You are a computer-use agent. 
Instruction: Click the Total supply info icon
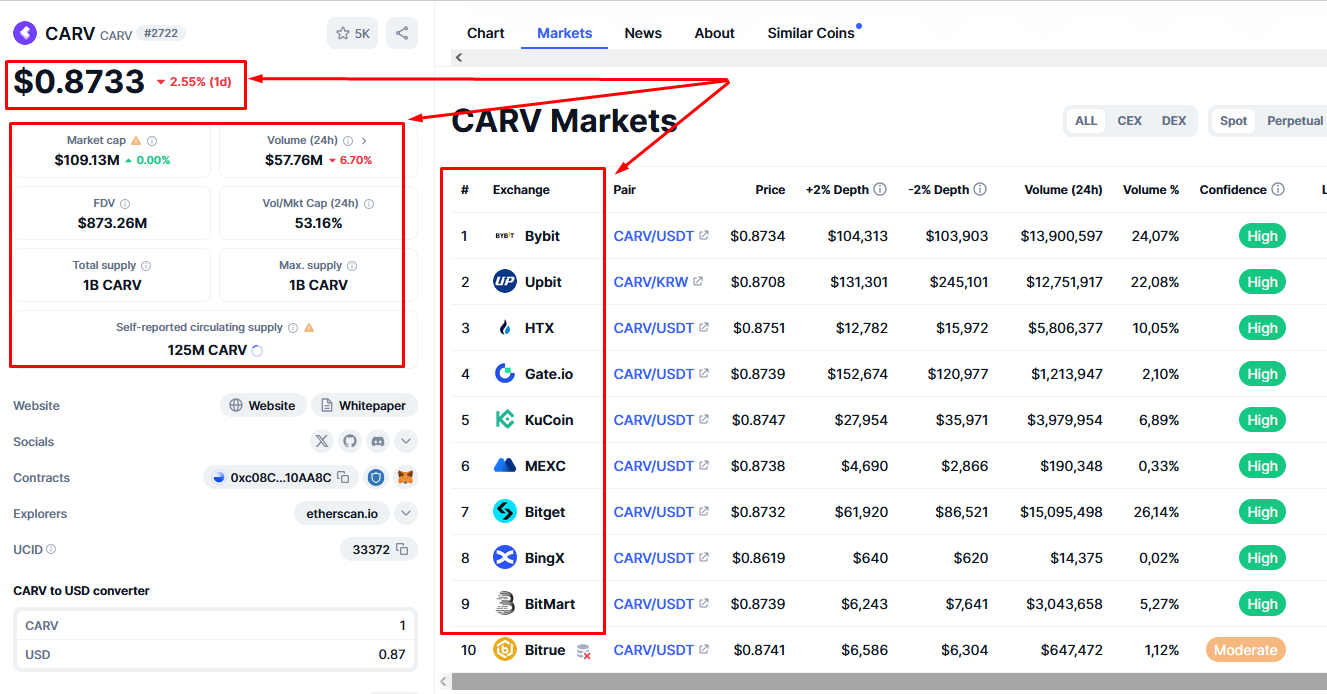(x=146, y=266)
